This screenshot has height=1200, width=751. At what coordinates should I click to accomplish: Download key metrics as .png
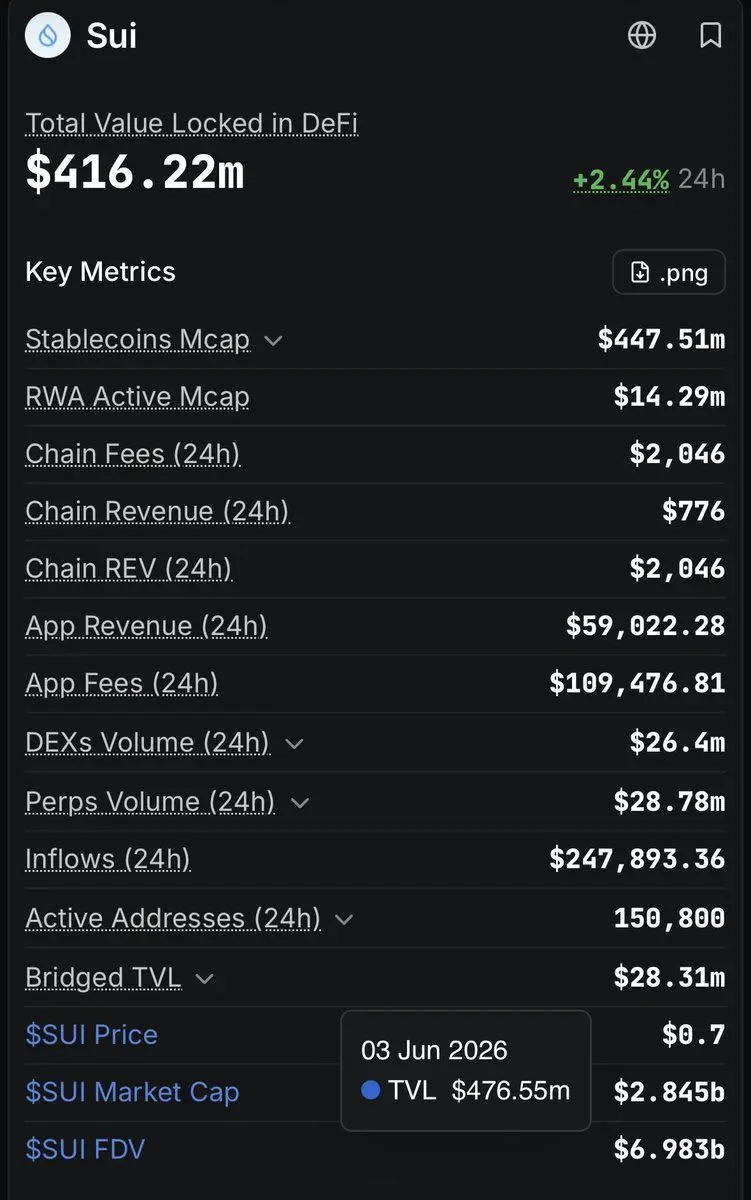pyautogui.click(x=669, y=272)
